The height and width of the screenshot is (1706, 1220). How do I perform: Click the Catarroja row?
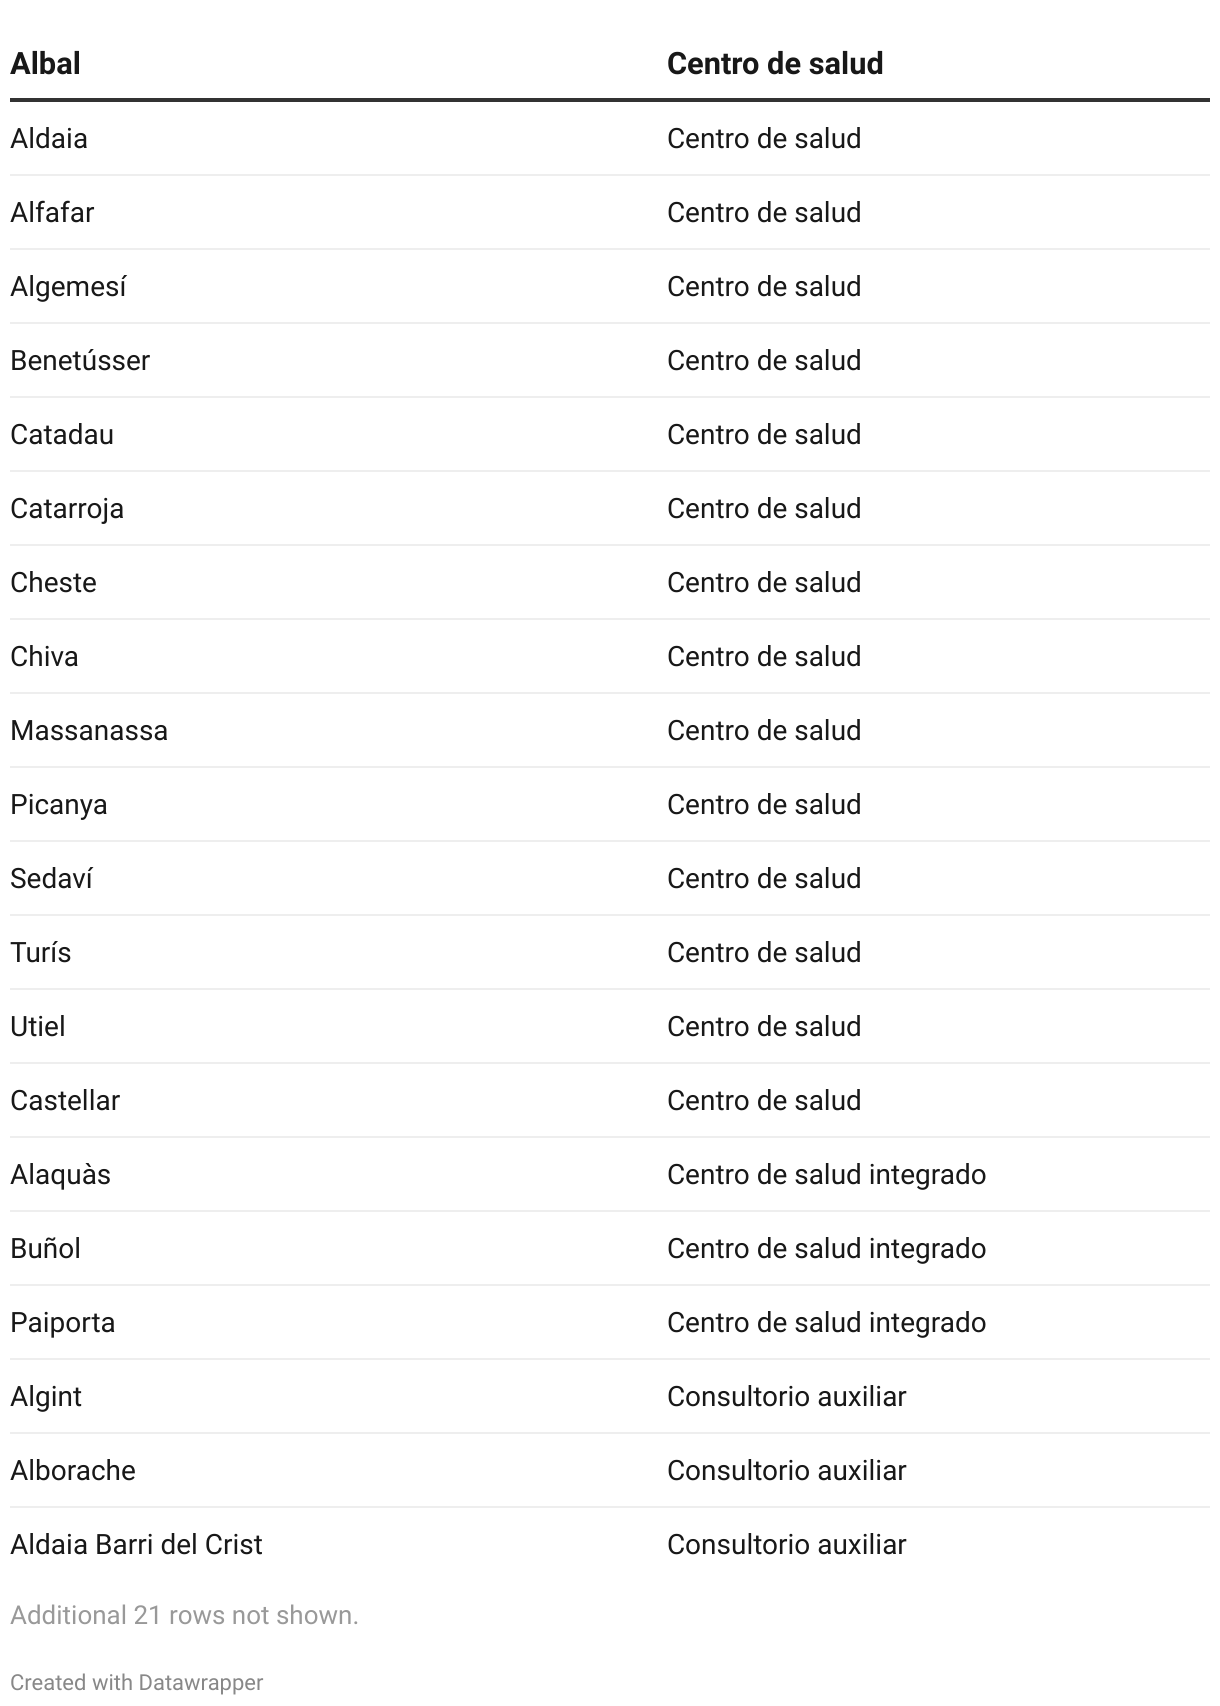click(x=67, y=508)
